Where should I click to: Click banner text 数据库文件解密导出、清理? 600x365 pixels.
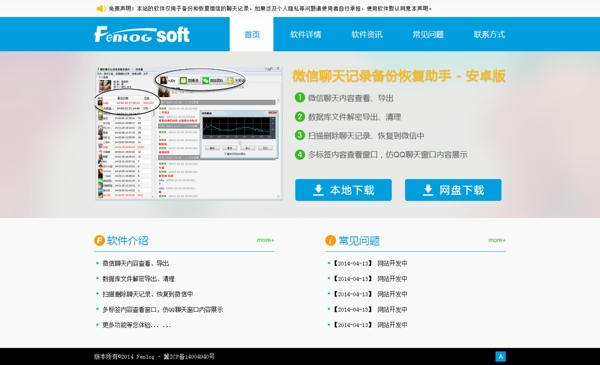tap(354, 117)
